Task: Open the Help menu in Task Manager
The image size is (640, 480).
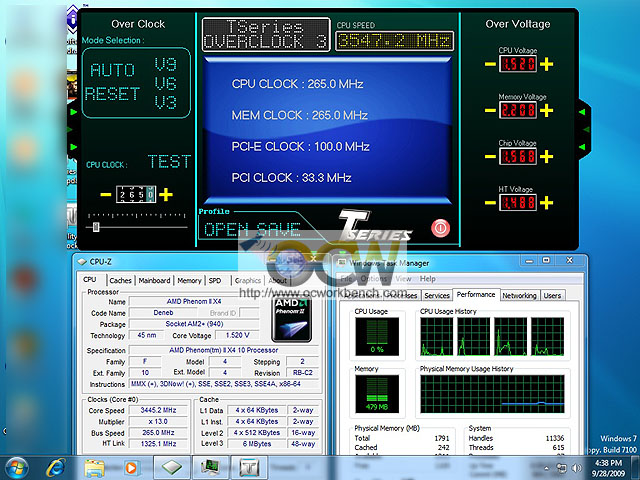Action: (x=427, y=279)
